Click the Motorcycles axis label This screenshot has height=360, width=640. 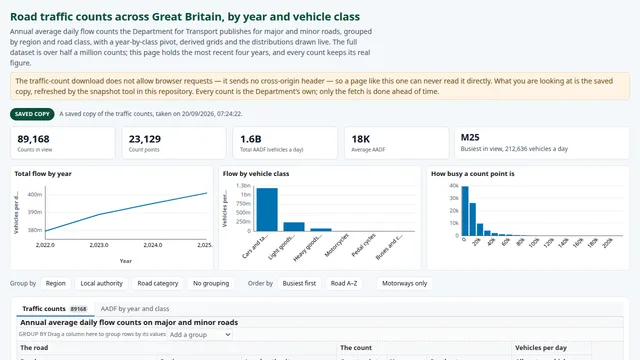337,245
